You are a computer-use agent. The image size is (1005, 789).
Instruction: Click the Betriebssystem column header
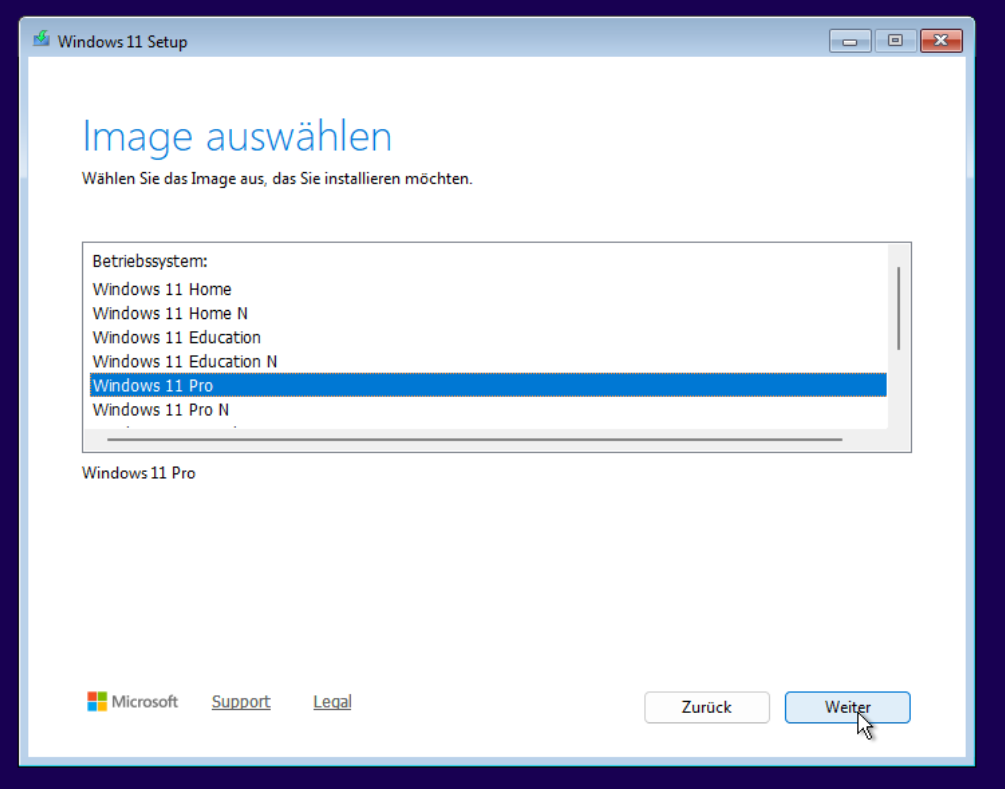click(x=150, y=261)
